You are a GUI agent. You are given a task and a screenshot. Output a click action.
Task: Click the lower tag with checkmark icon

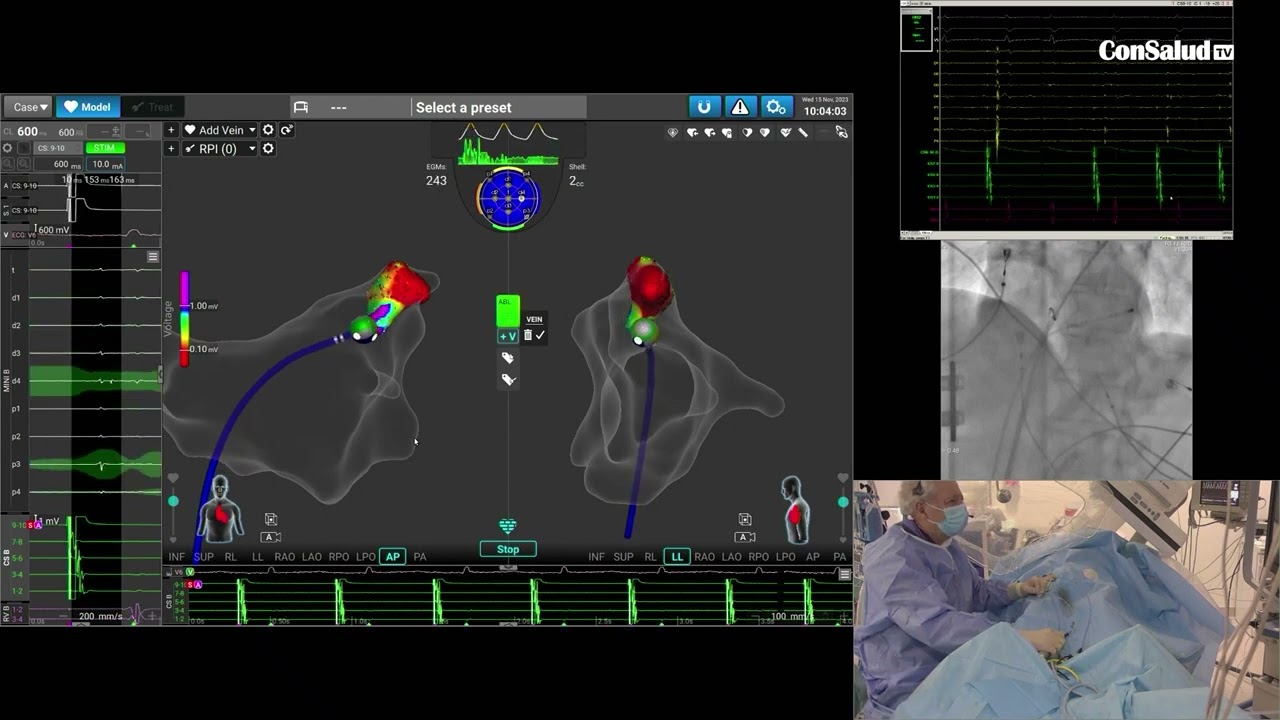(x=507, y=380)
